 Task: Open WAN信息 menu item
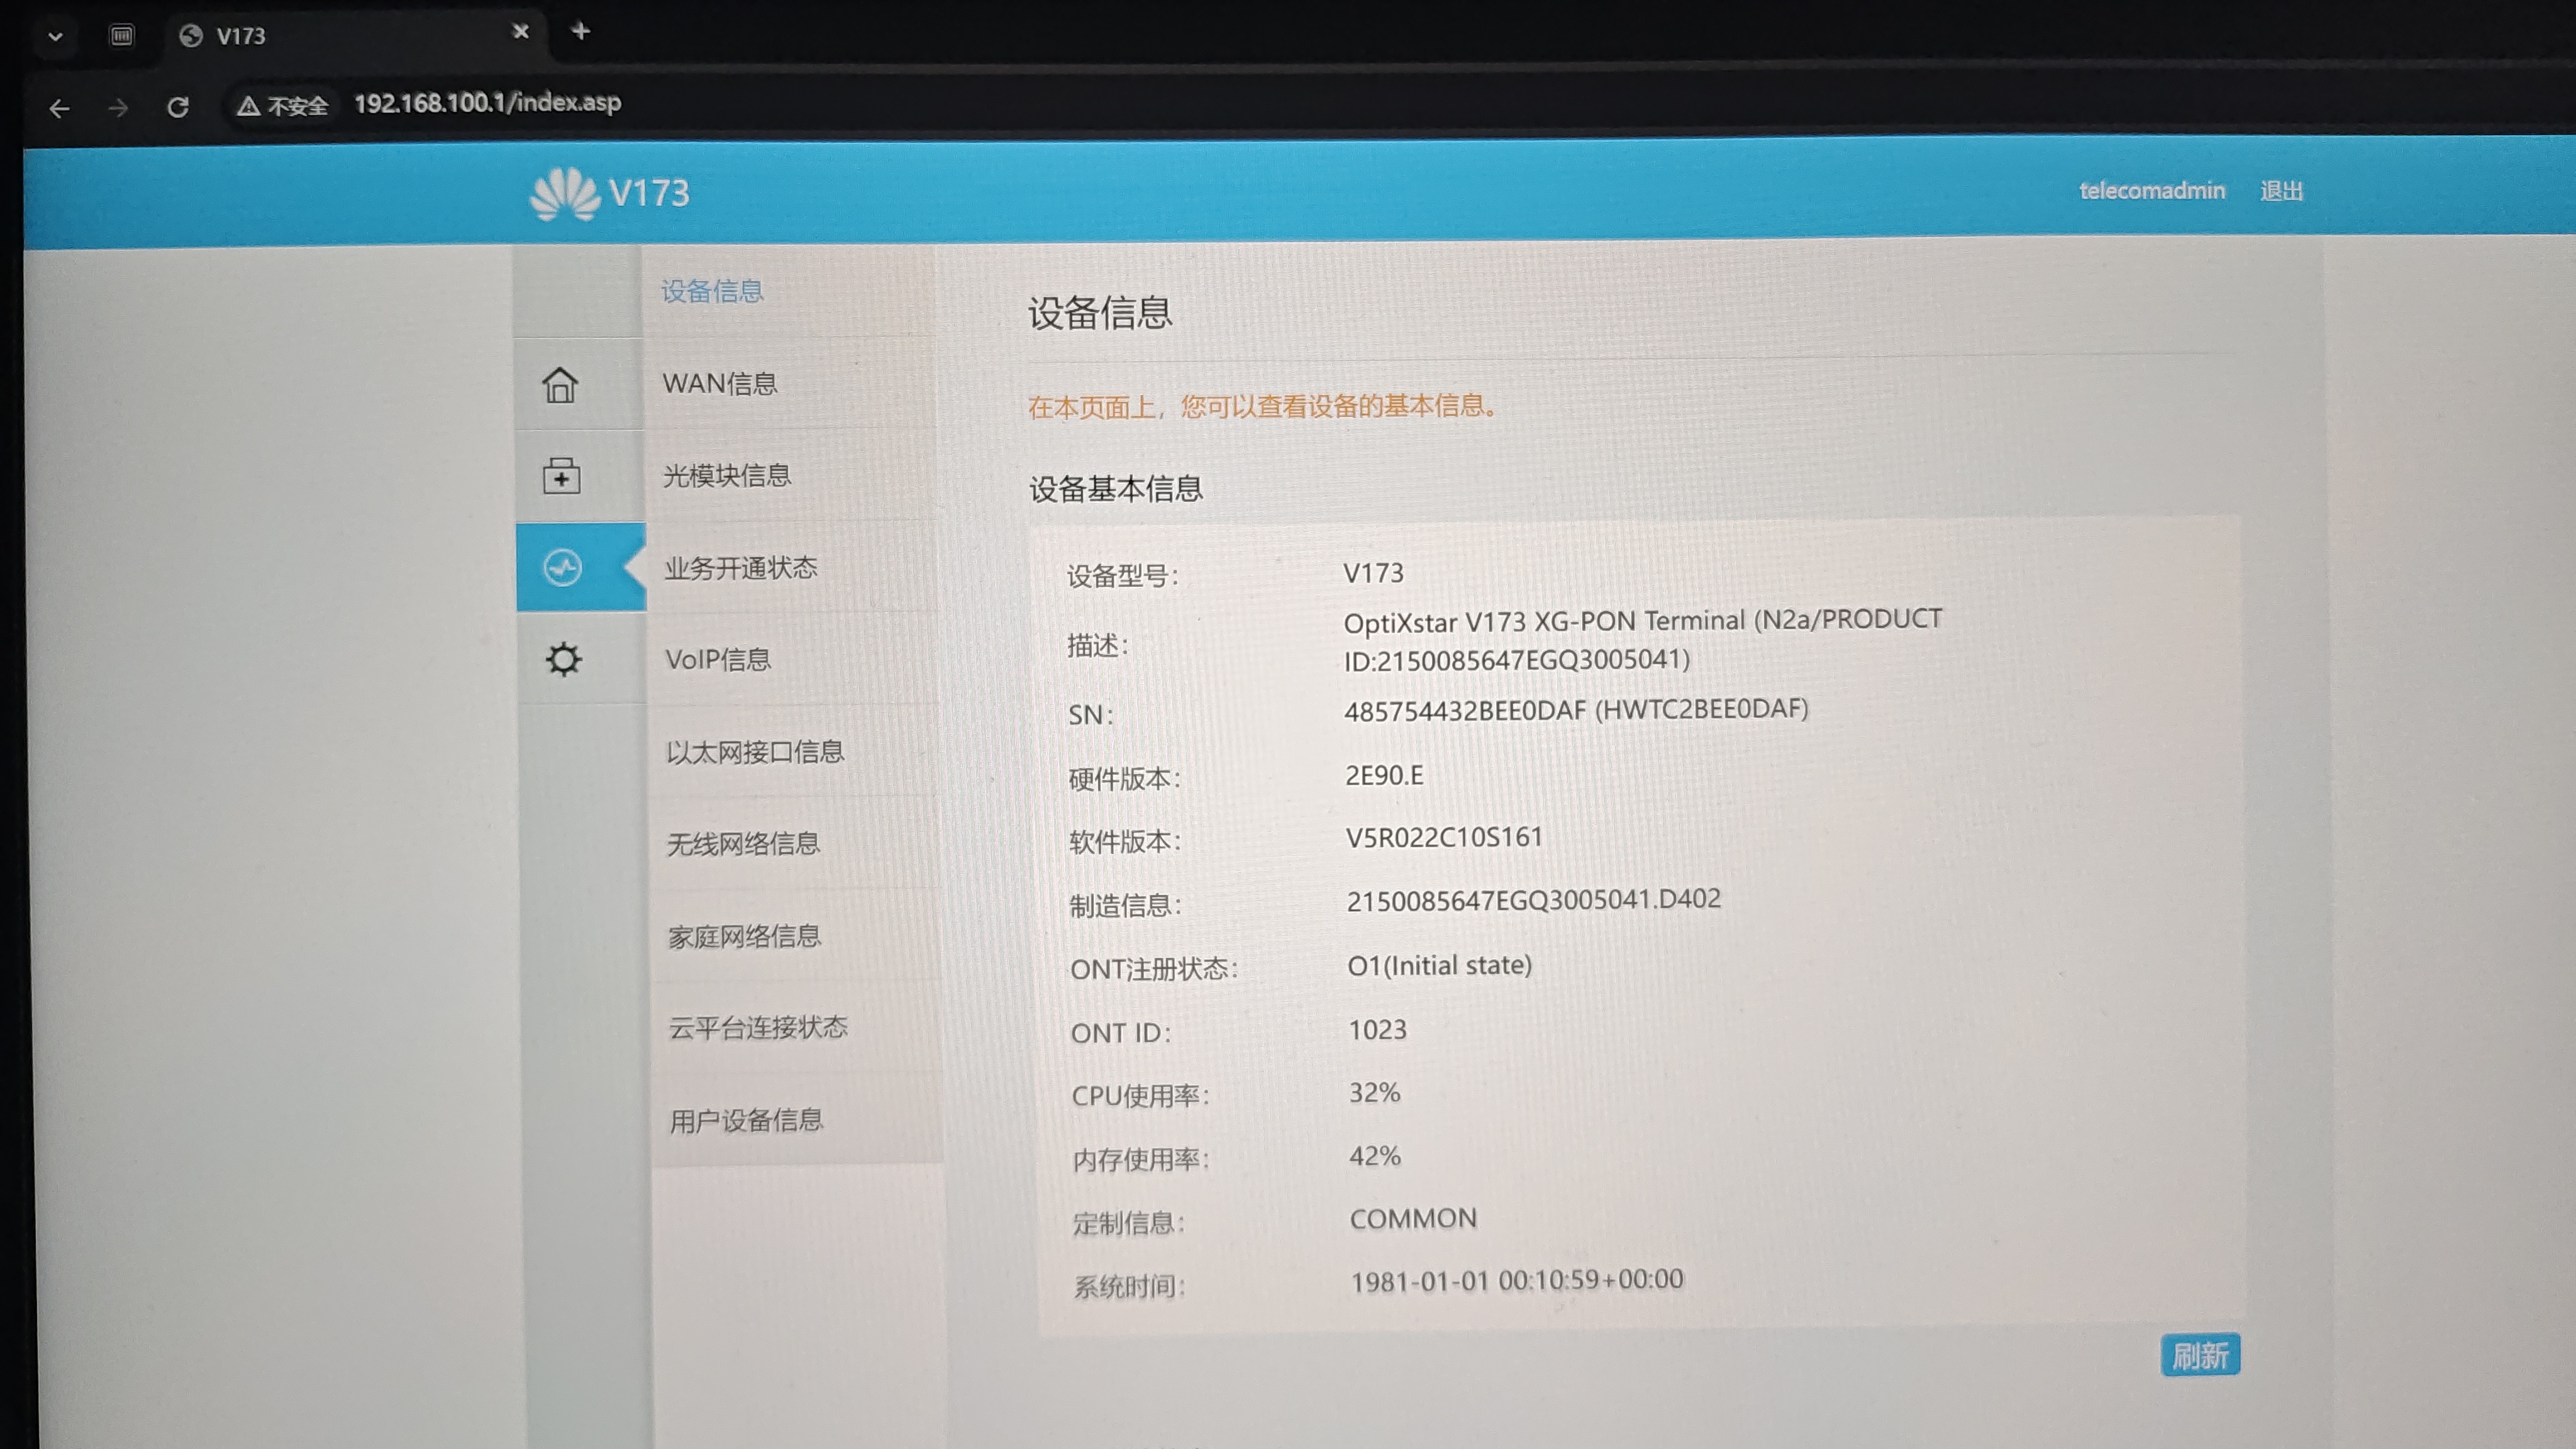click(720, 384)
